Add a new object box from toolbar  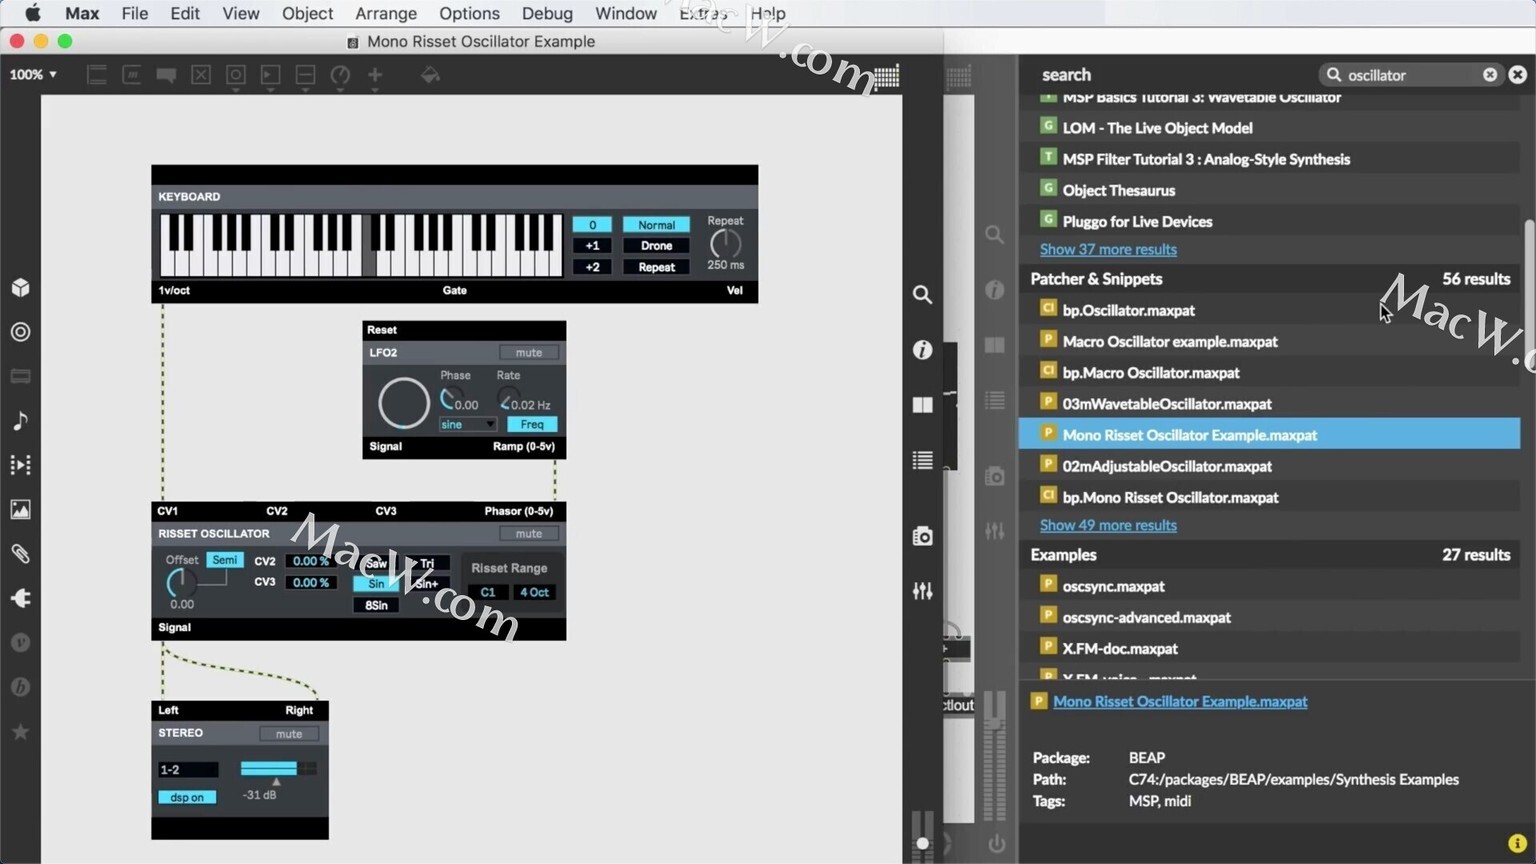point(97,75)
